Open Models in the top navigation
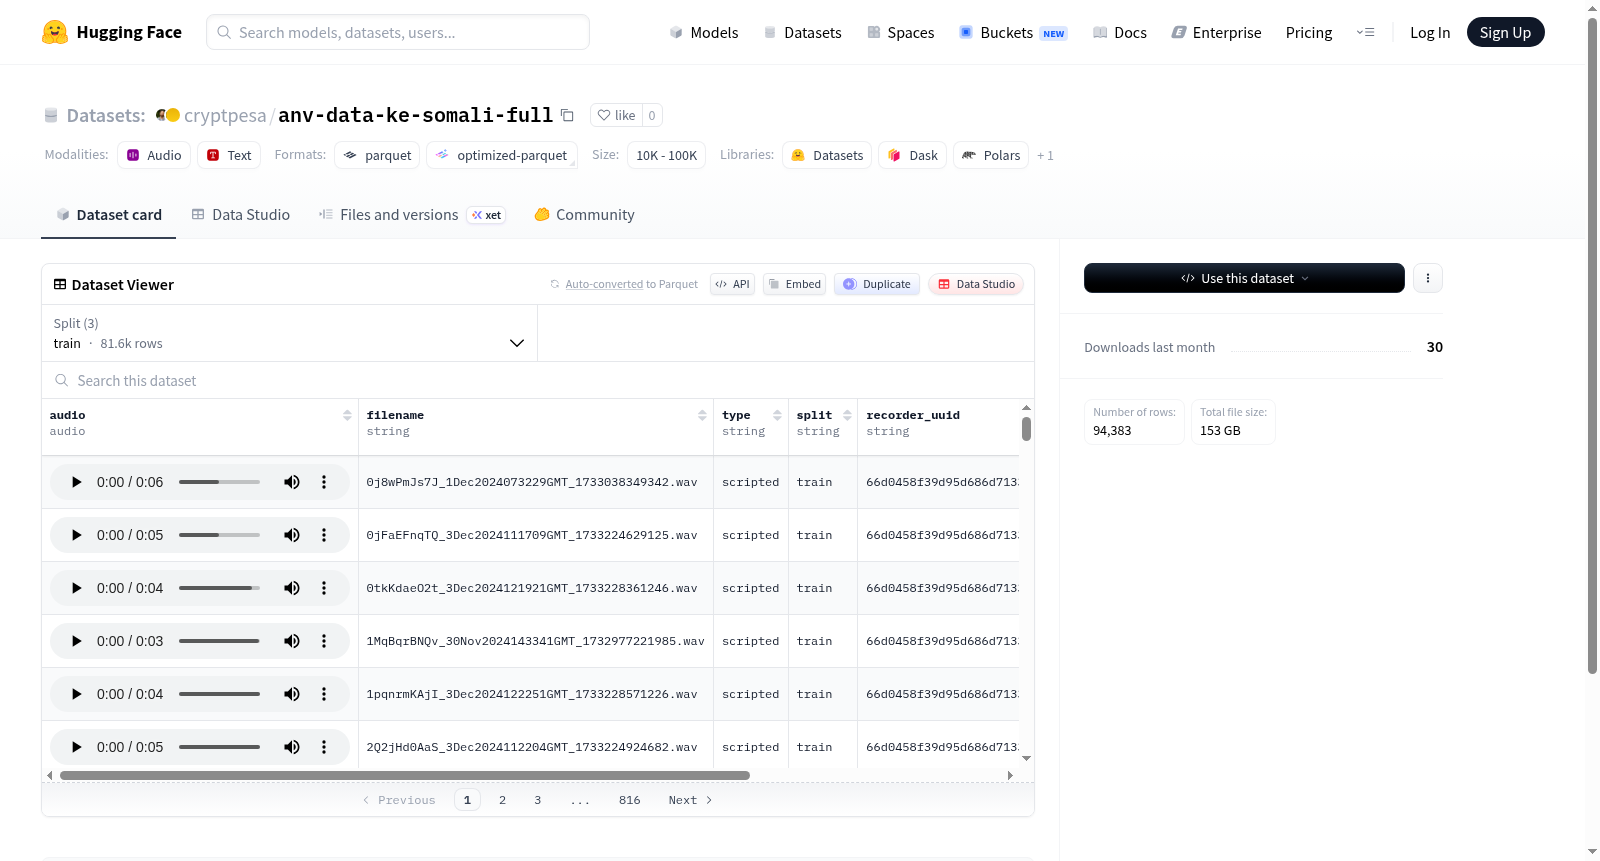The width and height of the screenshot is (1600, 861). point(704,33)
